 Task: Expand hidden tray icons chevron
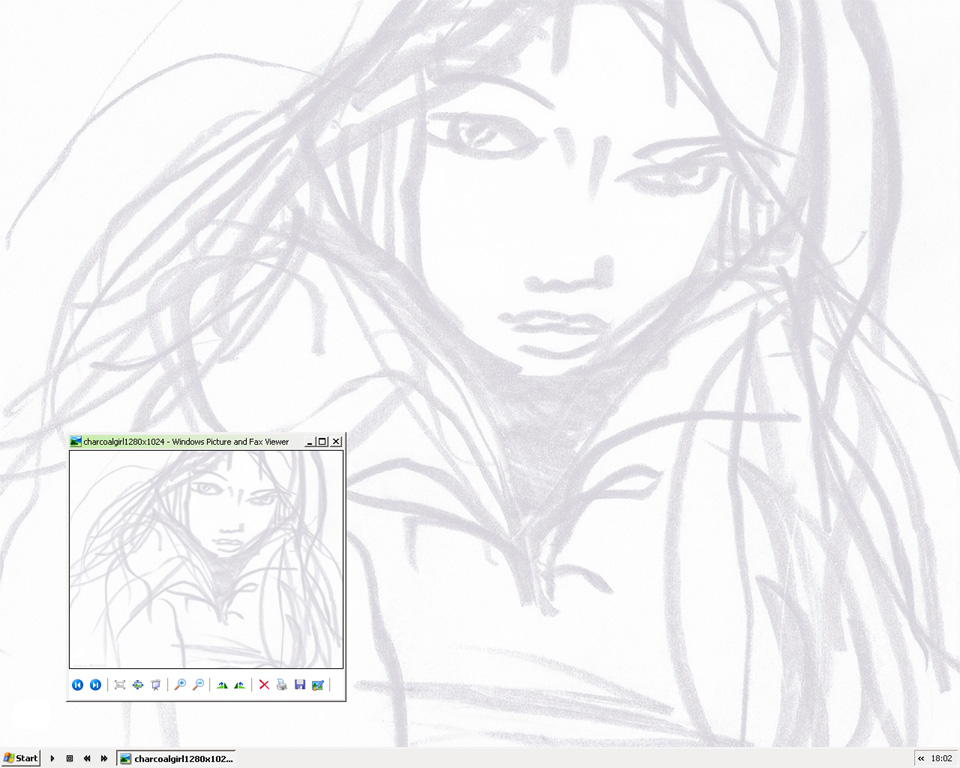tap(921, 758)
